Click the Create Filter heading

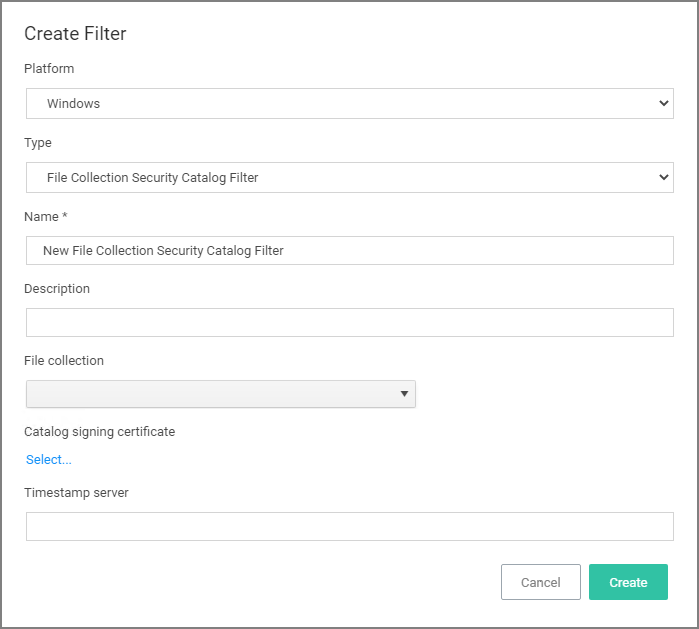point(75,33)
